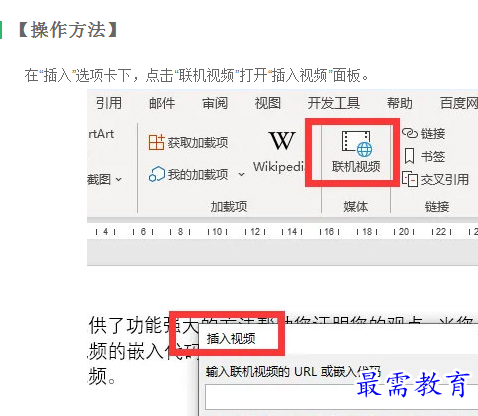The width and height of the screenshot is (478, 416).
Task: Click the 获取加载项 store icon
Action: pos(156,142)
